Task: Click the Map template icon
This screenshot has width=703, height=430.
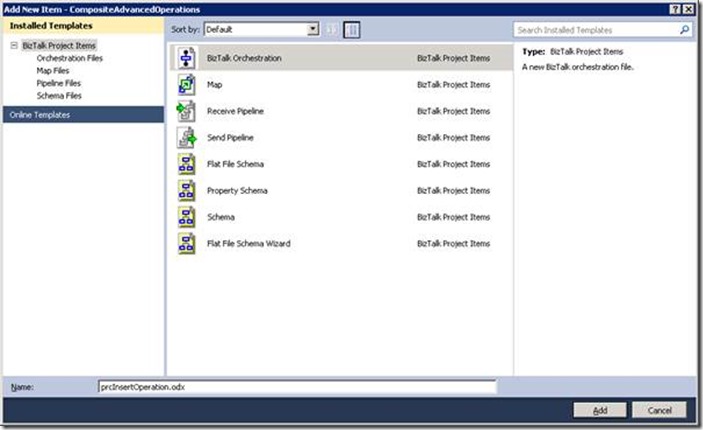Action: pos(187,84)
